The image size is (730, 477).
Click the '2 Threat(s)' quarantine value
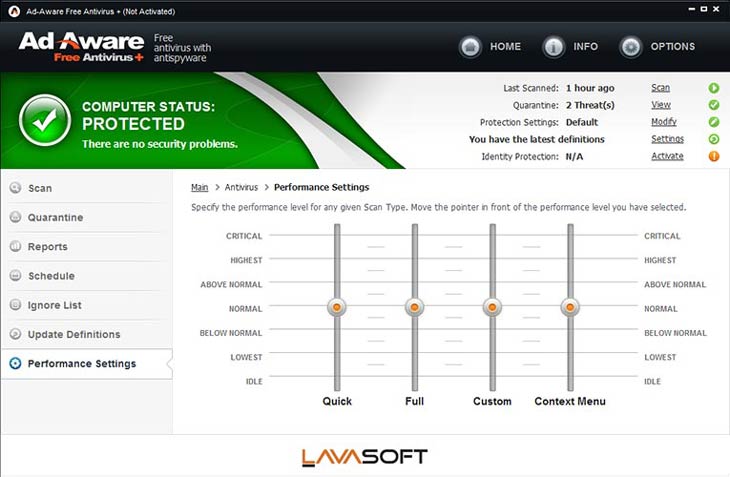590,105
